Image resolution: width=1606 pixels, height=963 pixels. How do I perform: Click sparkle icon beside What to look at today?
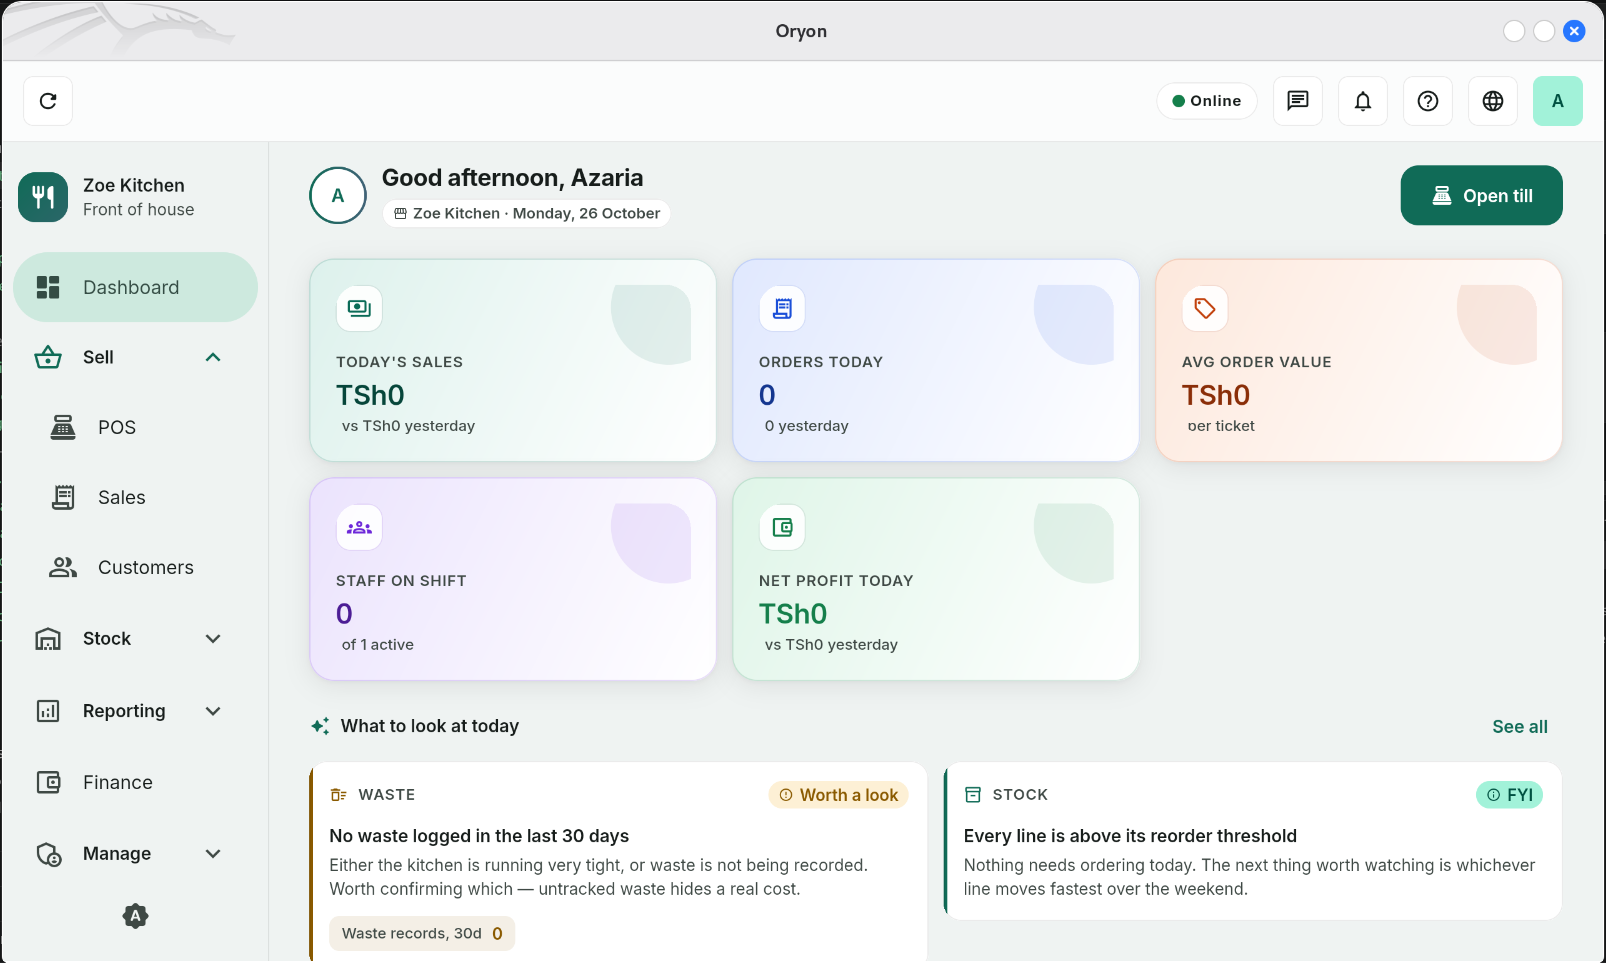320,726
